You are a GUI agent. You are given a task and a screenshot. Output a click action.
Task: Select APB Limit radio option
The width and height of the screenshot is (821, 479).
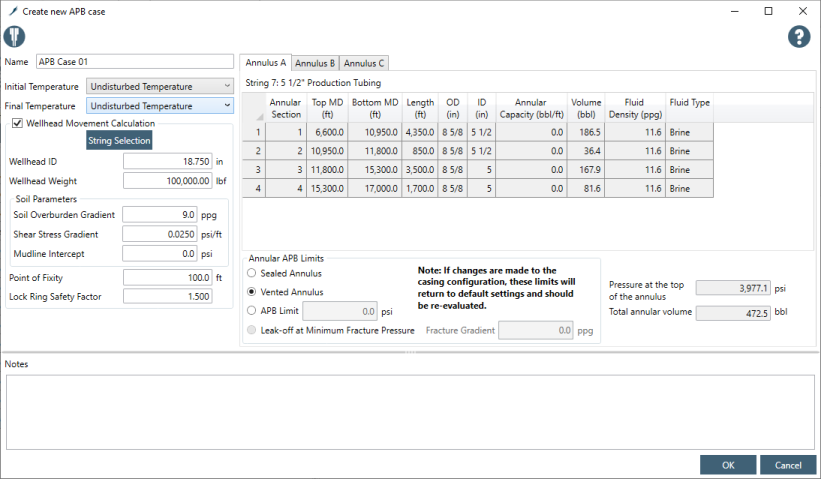252,310
